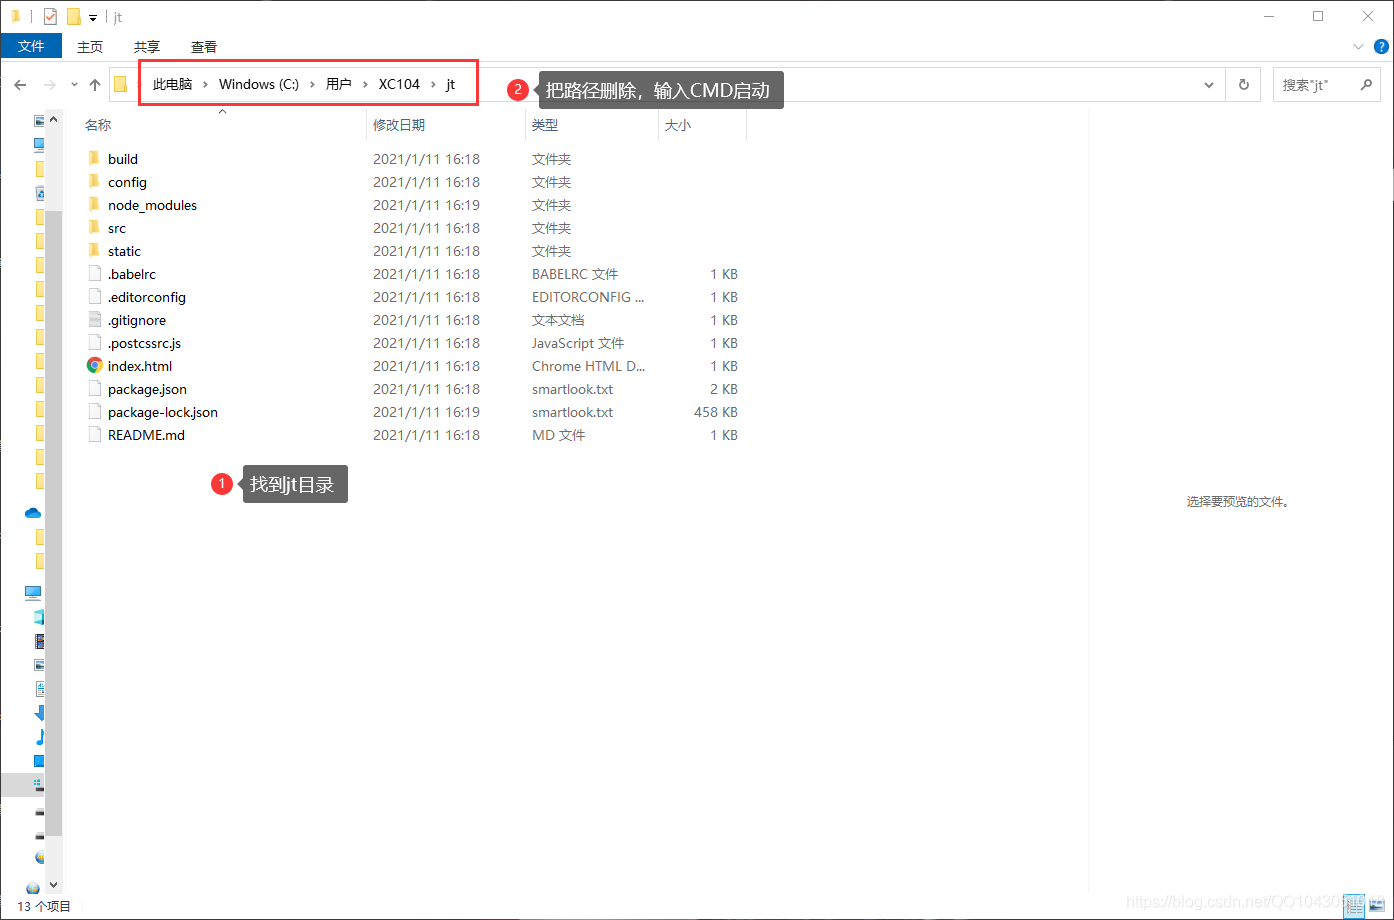Click the BABELRC 文件 type cell
Image resolution: width=1394 pixels, height=920 pixels.
[x=575, y=274]
